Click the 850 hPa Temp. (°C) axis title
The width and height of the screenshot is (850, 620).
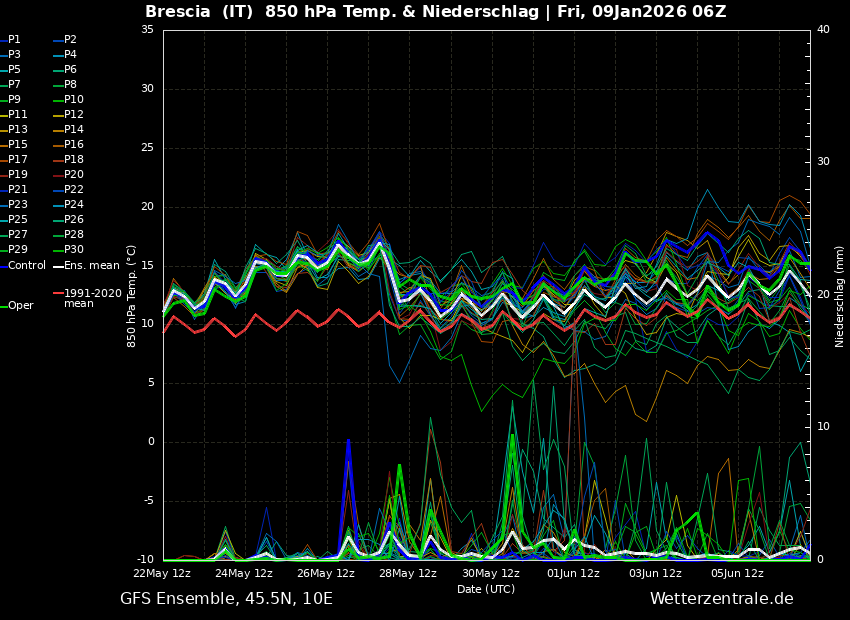132,296
